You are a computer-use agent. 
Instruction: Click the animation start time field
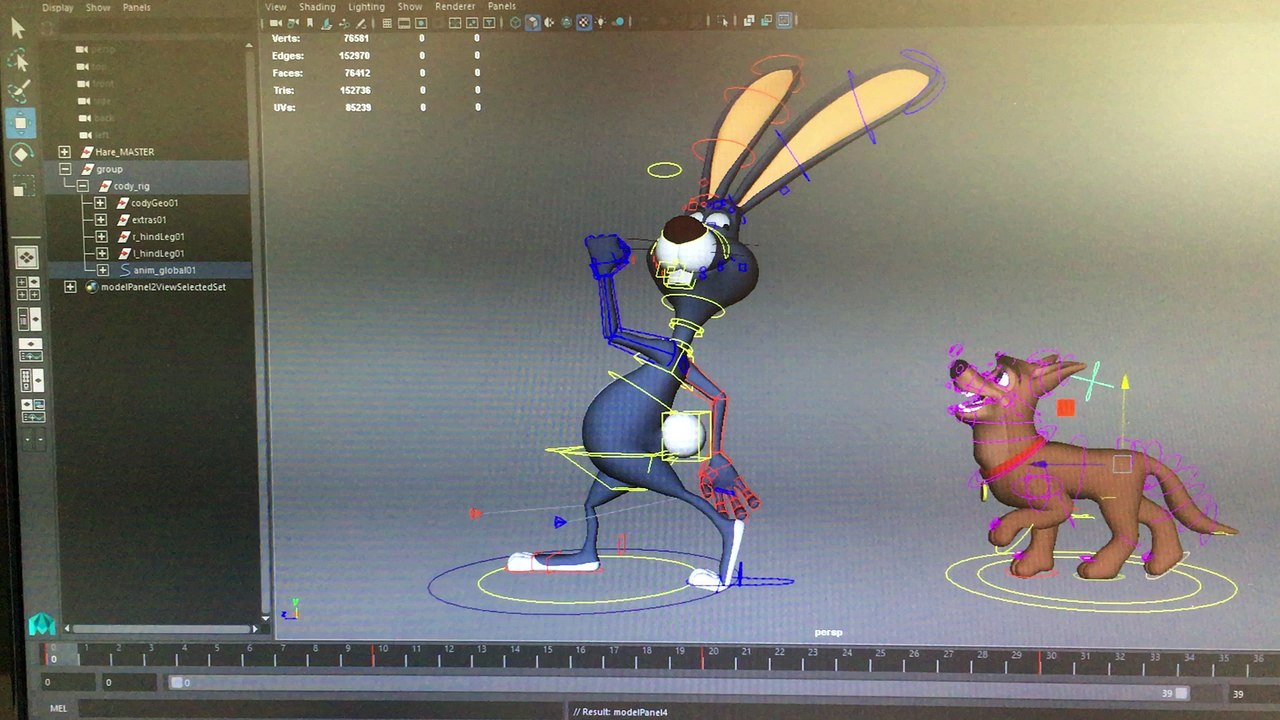(67, 683)
